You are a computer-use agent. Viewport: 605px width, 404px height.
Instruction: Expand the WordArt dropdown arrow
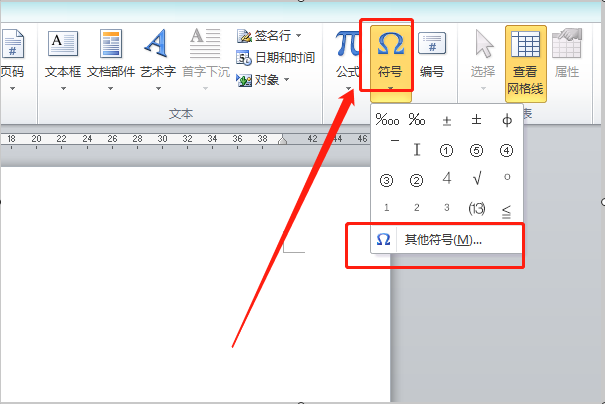[x=158, y=89]
